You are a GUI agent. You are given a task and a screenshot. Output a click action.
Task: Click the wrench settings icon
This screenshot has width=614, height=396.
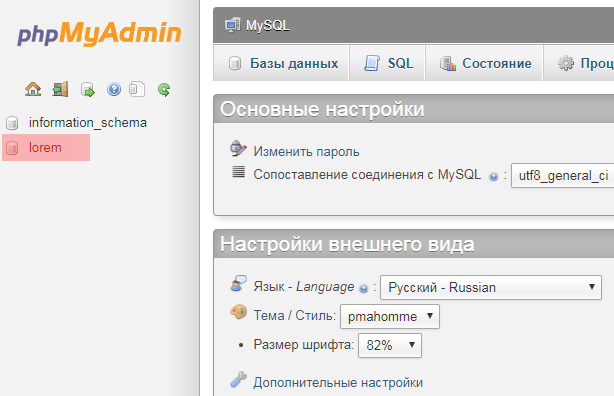238,380
